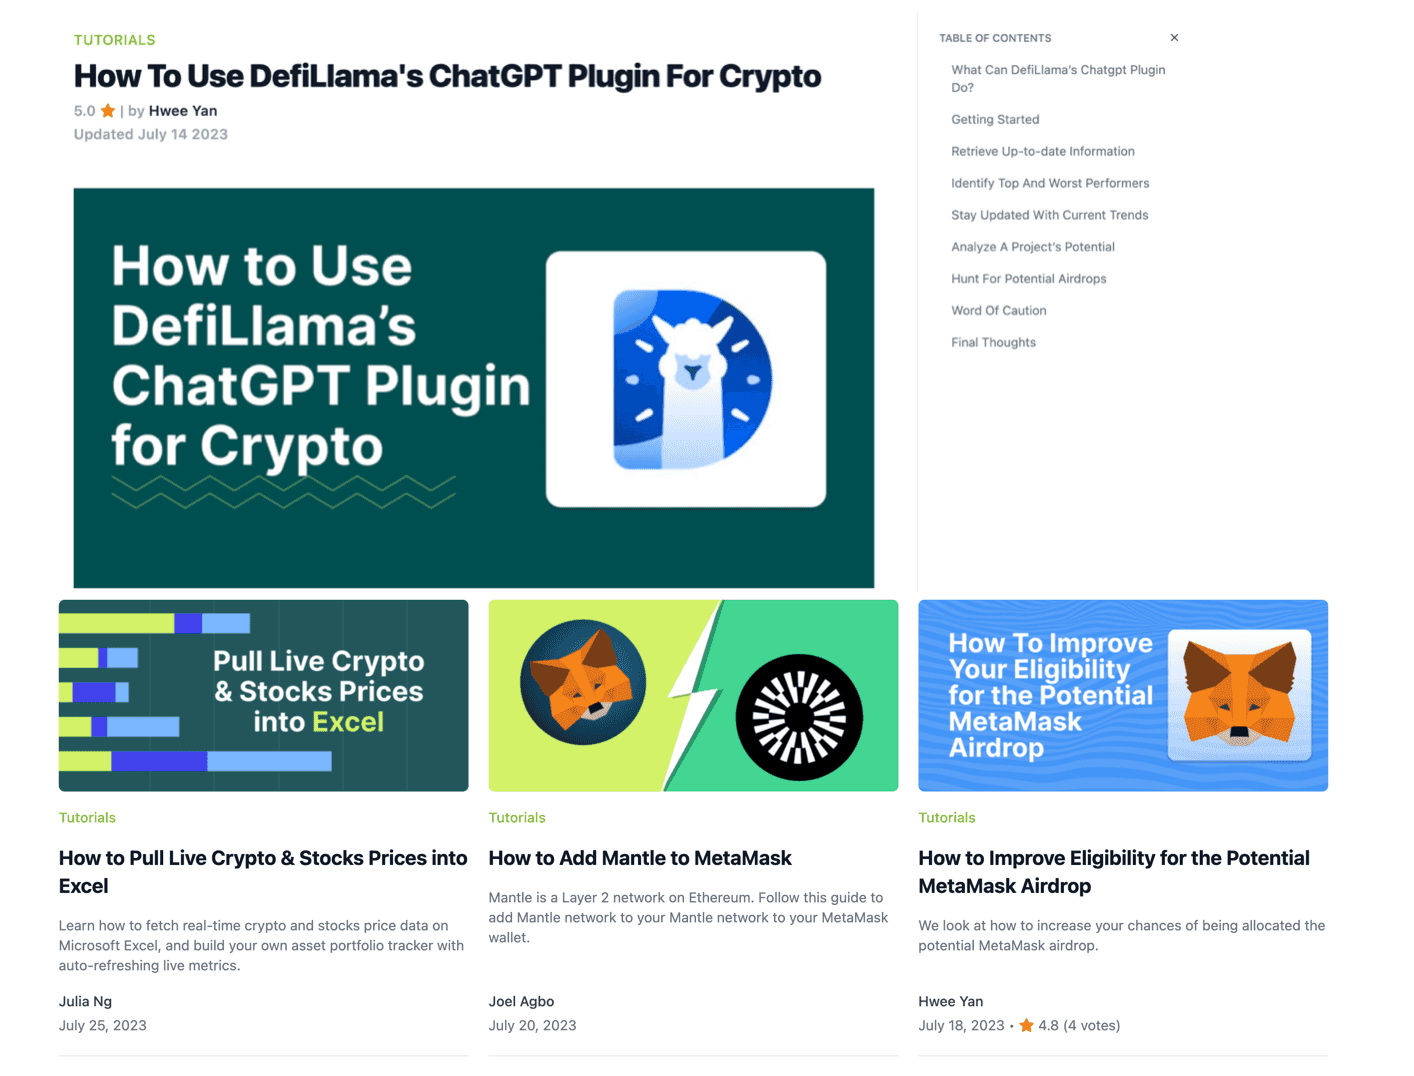Close the Table of Contents panel
The height and width of the screenshot is (1076, 1414).
(1174, 38)
